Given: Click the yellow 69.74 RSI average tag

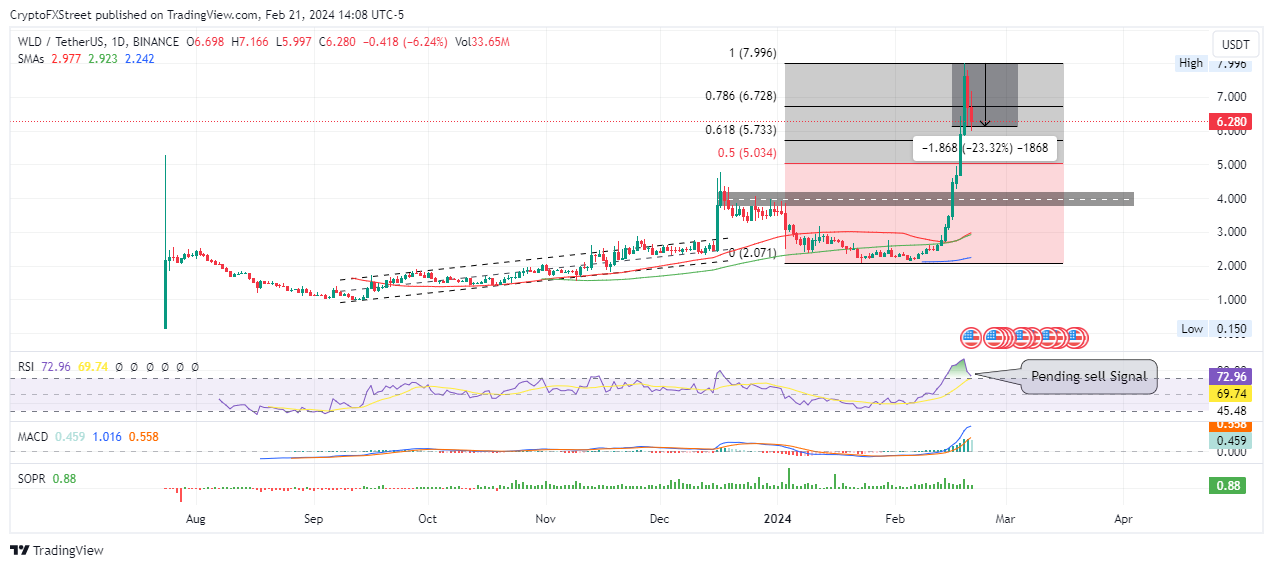Looking at the screenshot, I should coord(1228,394).
